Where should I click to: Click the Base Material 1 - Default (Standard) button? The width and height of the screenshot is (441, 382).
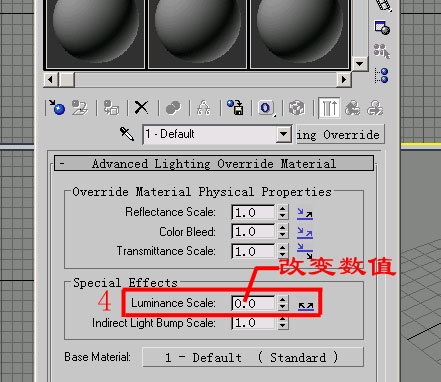252,357
